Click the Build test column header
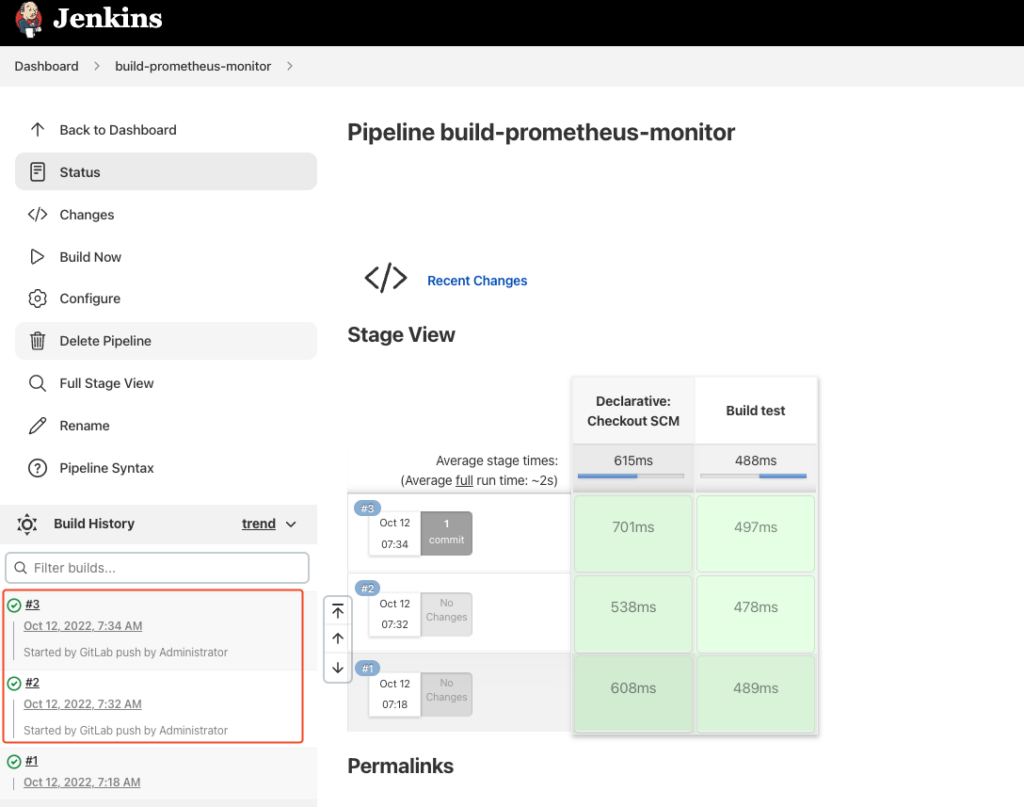The height and width of the screenshot is (807, 1024). point(756,411)
